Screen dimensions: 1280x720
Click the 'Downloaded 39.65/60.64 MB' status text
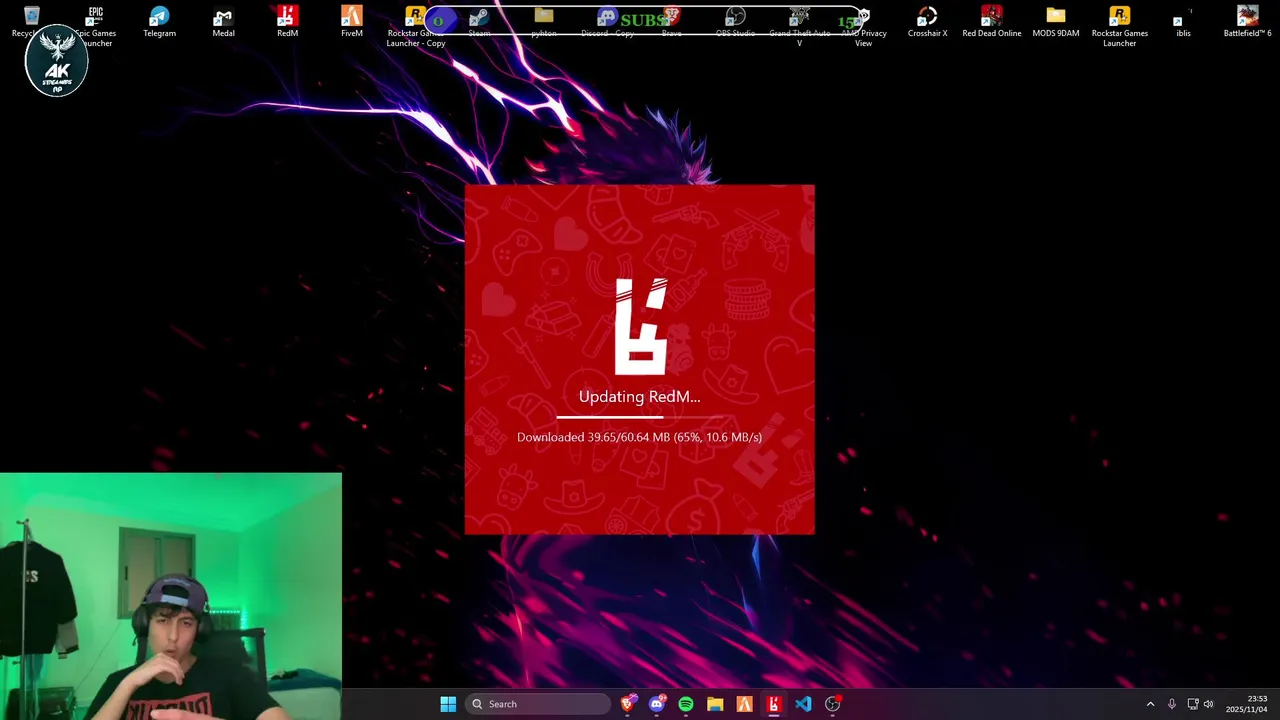coord(640,437)
